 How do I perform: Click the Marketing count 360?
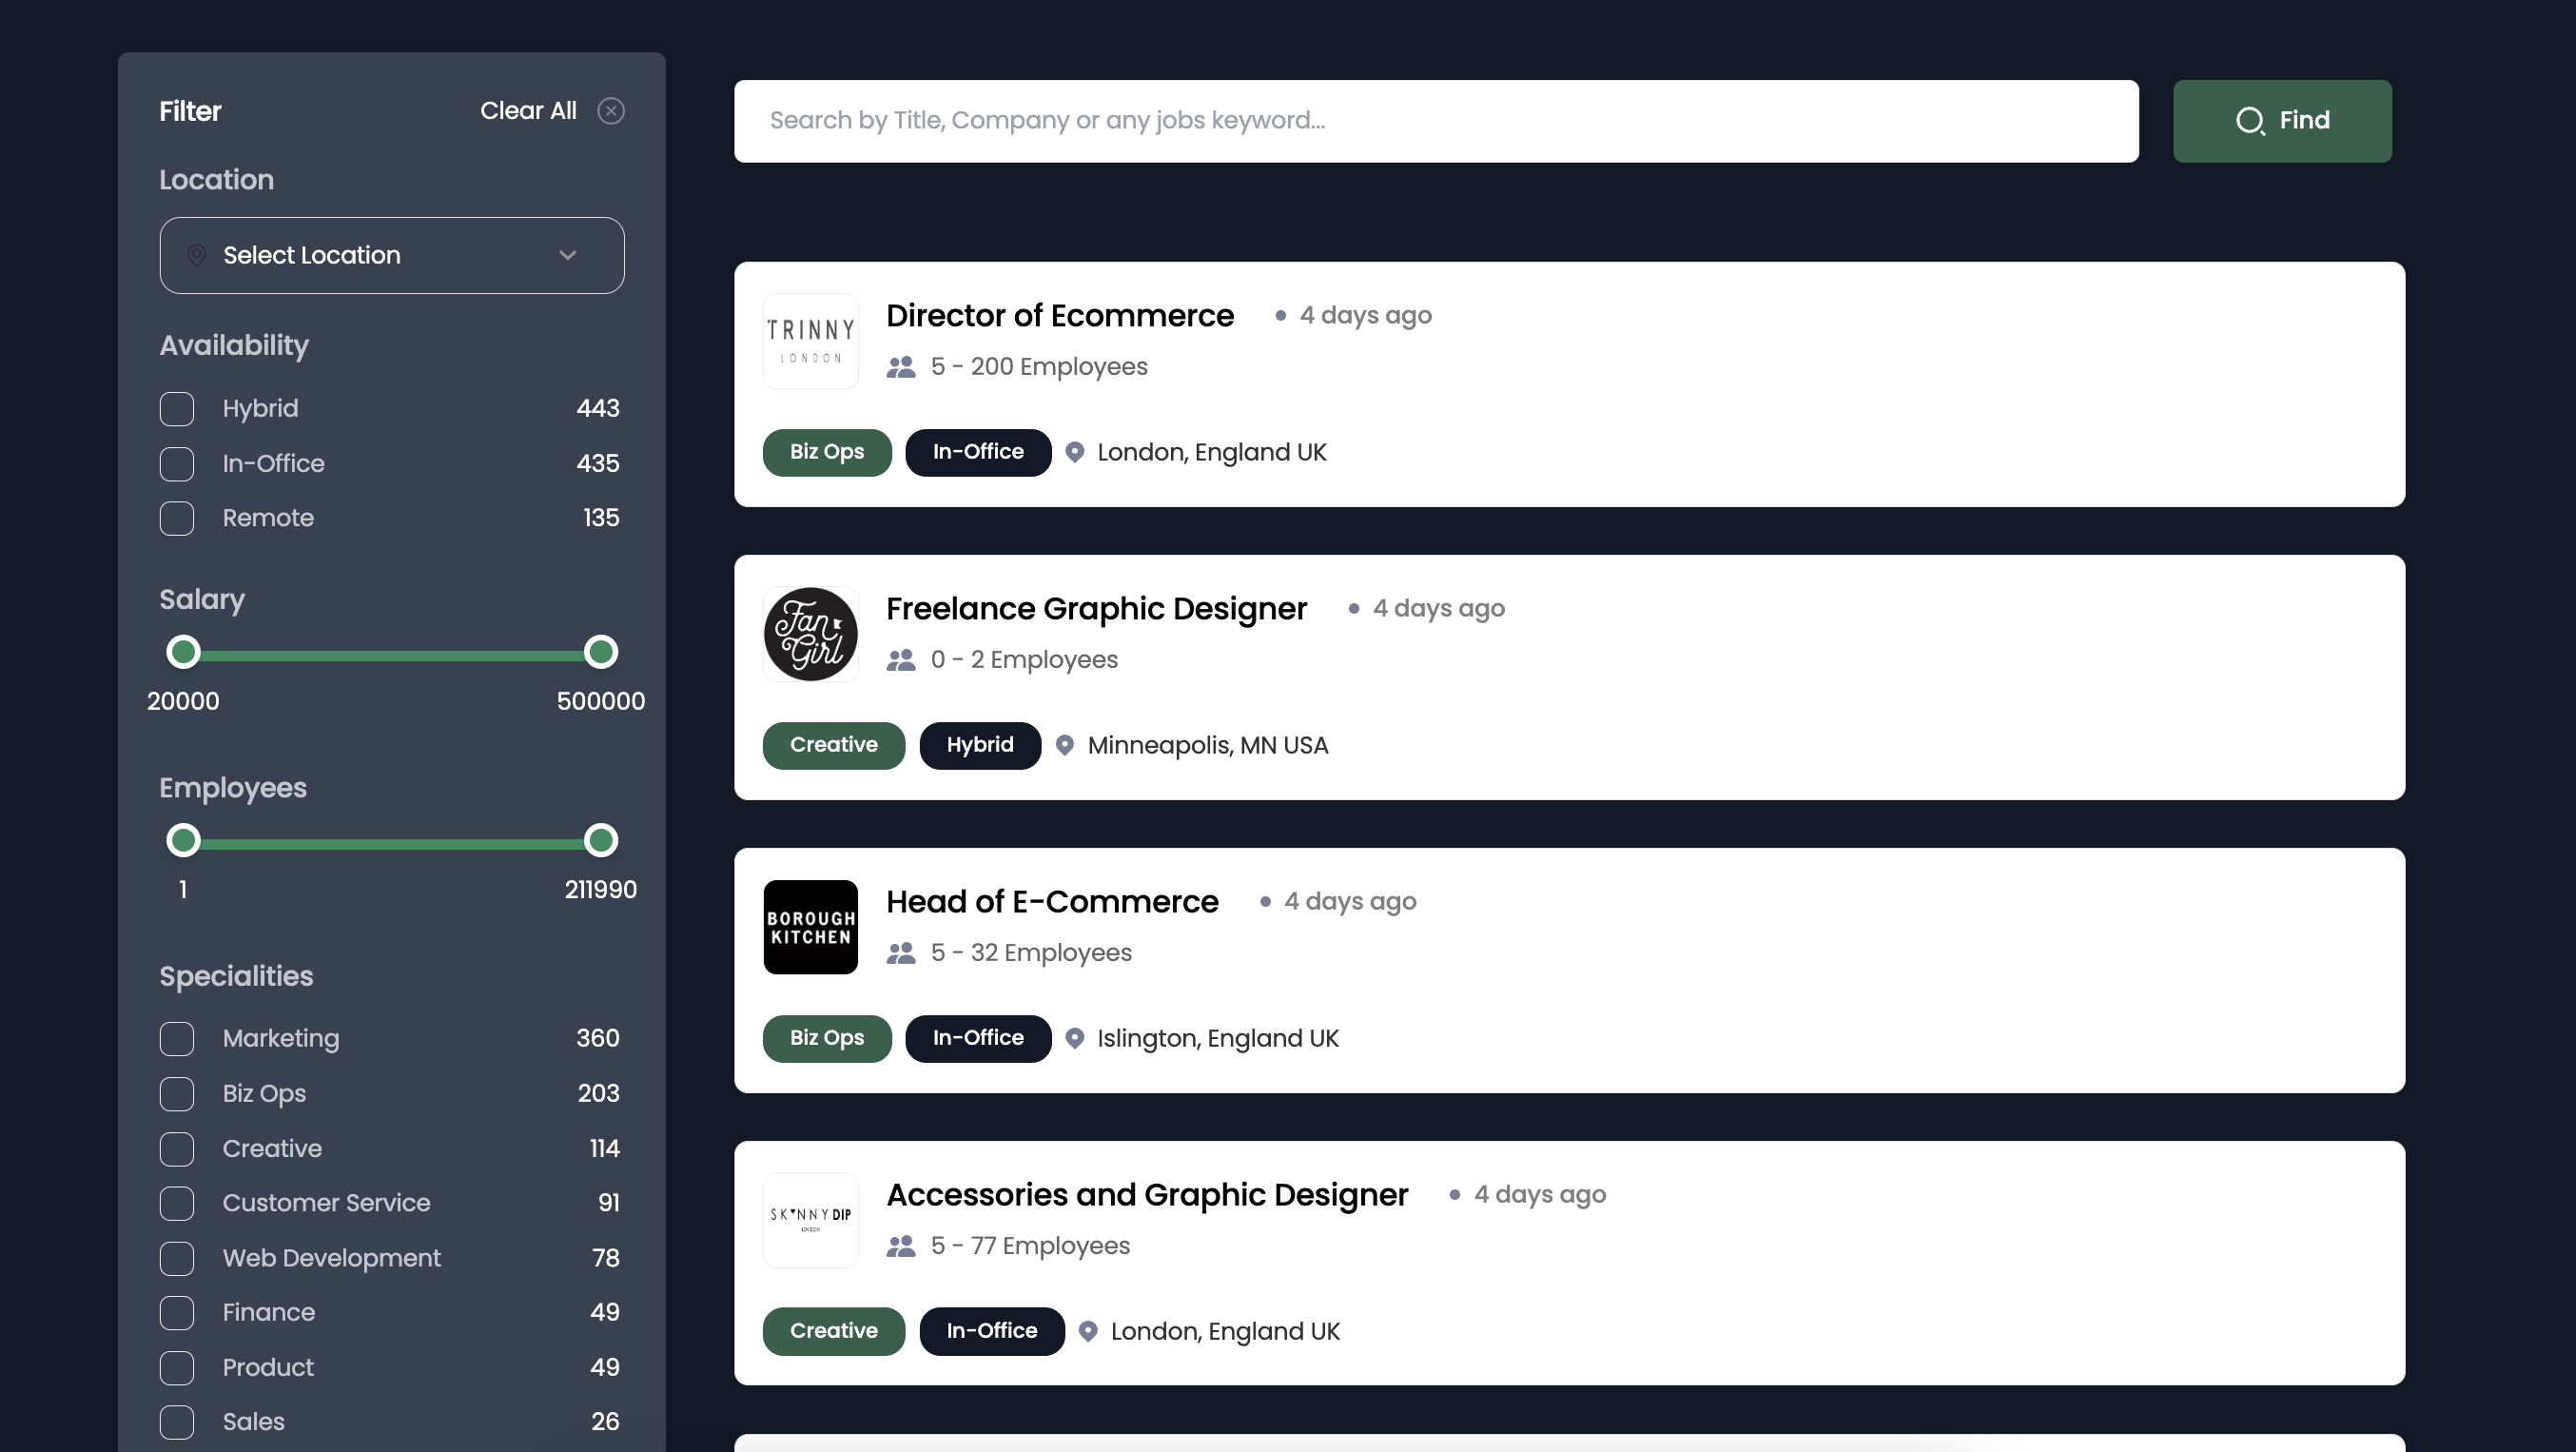coord(598,1039)
